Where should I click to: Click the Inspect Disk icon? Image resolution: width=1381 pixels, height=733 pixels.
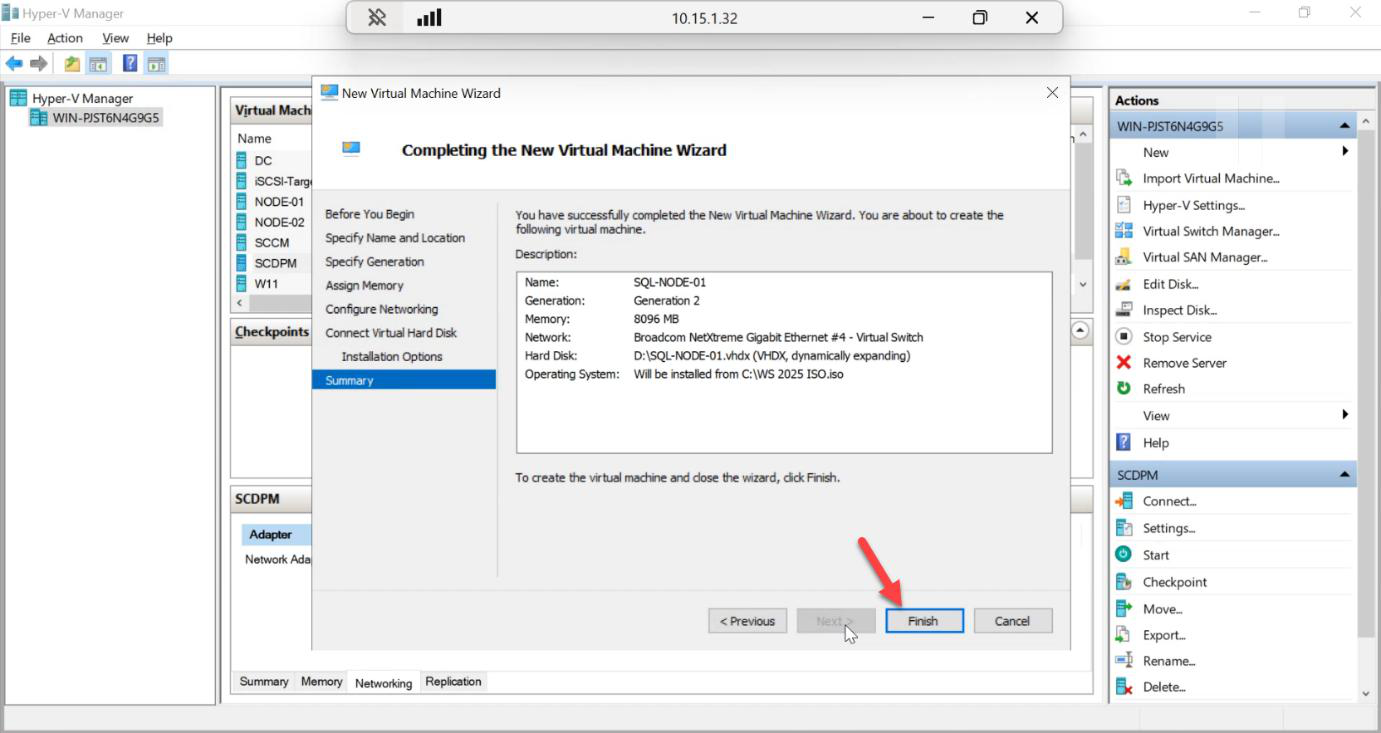(x=1124, y=310)
